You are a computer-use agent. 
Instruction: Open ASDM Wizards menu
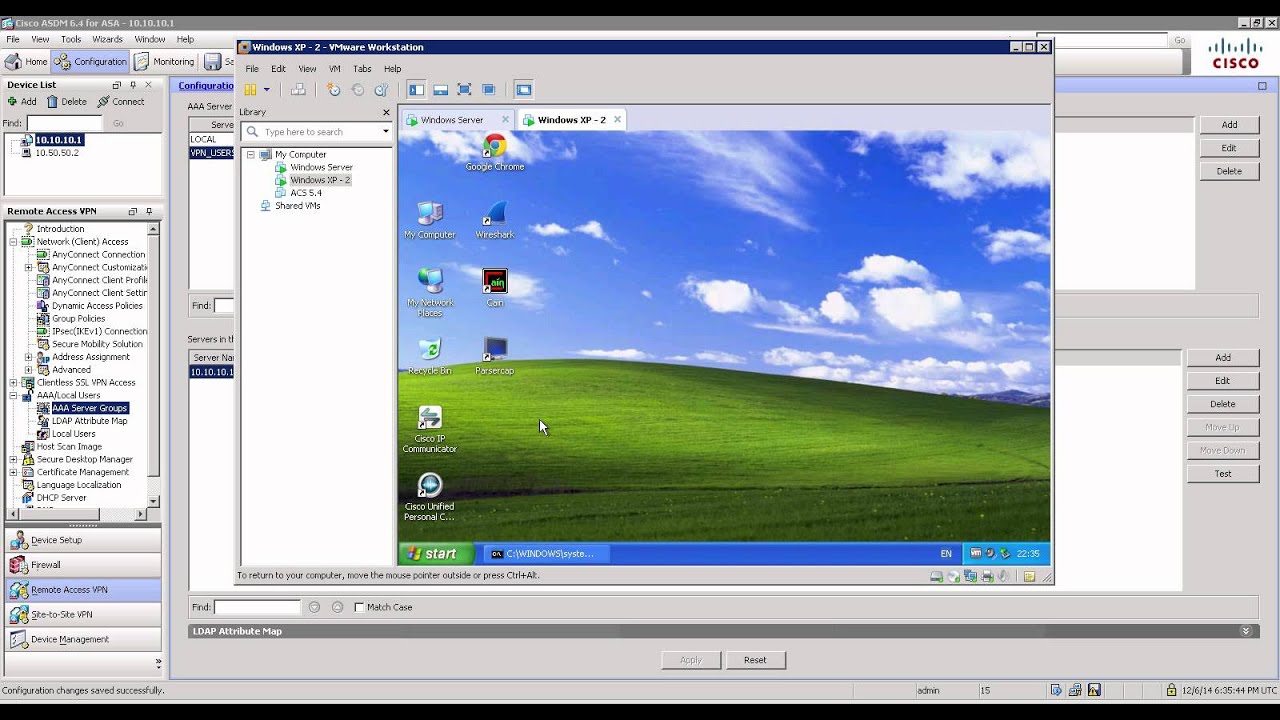(107, 40)
